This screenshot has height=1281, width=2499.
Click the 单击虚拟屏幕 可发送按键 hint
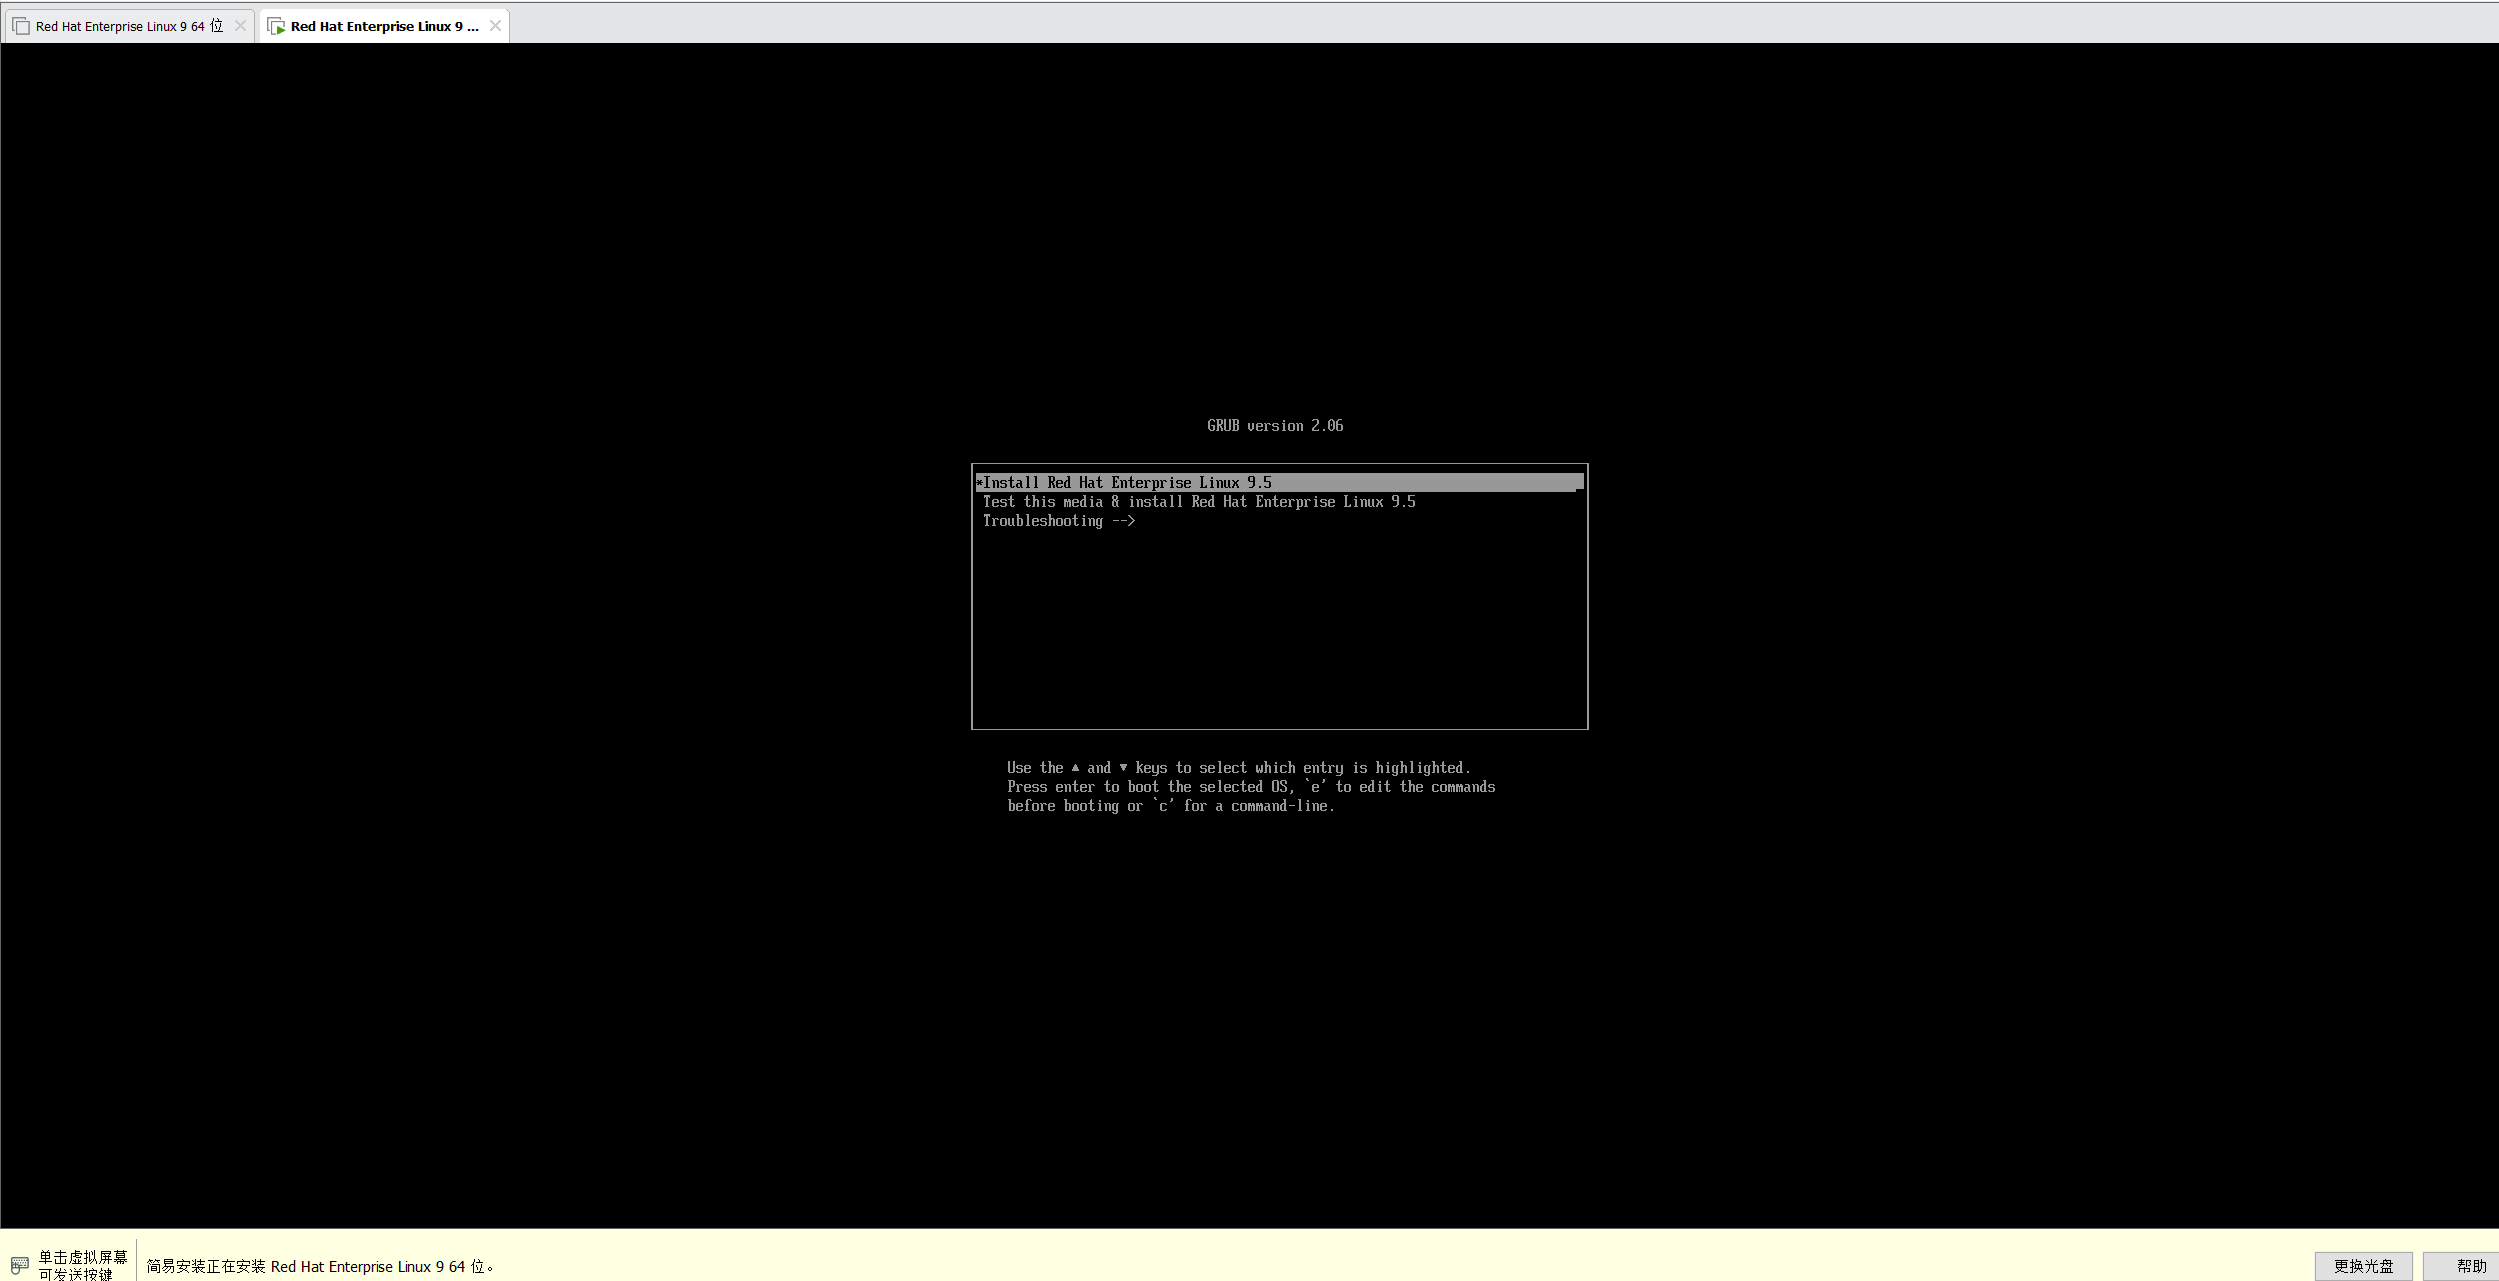pos(83,1265)
